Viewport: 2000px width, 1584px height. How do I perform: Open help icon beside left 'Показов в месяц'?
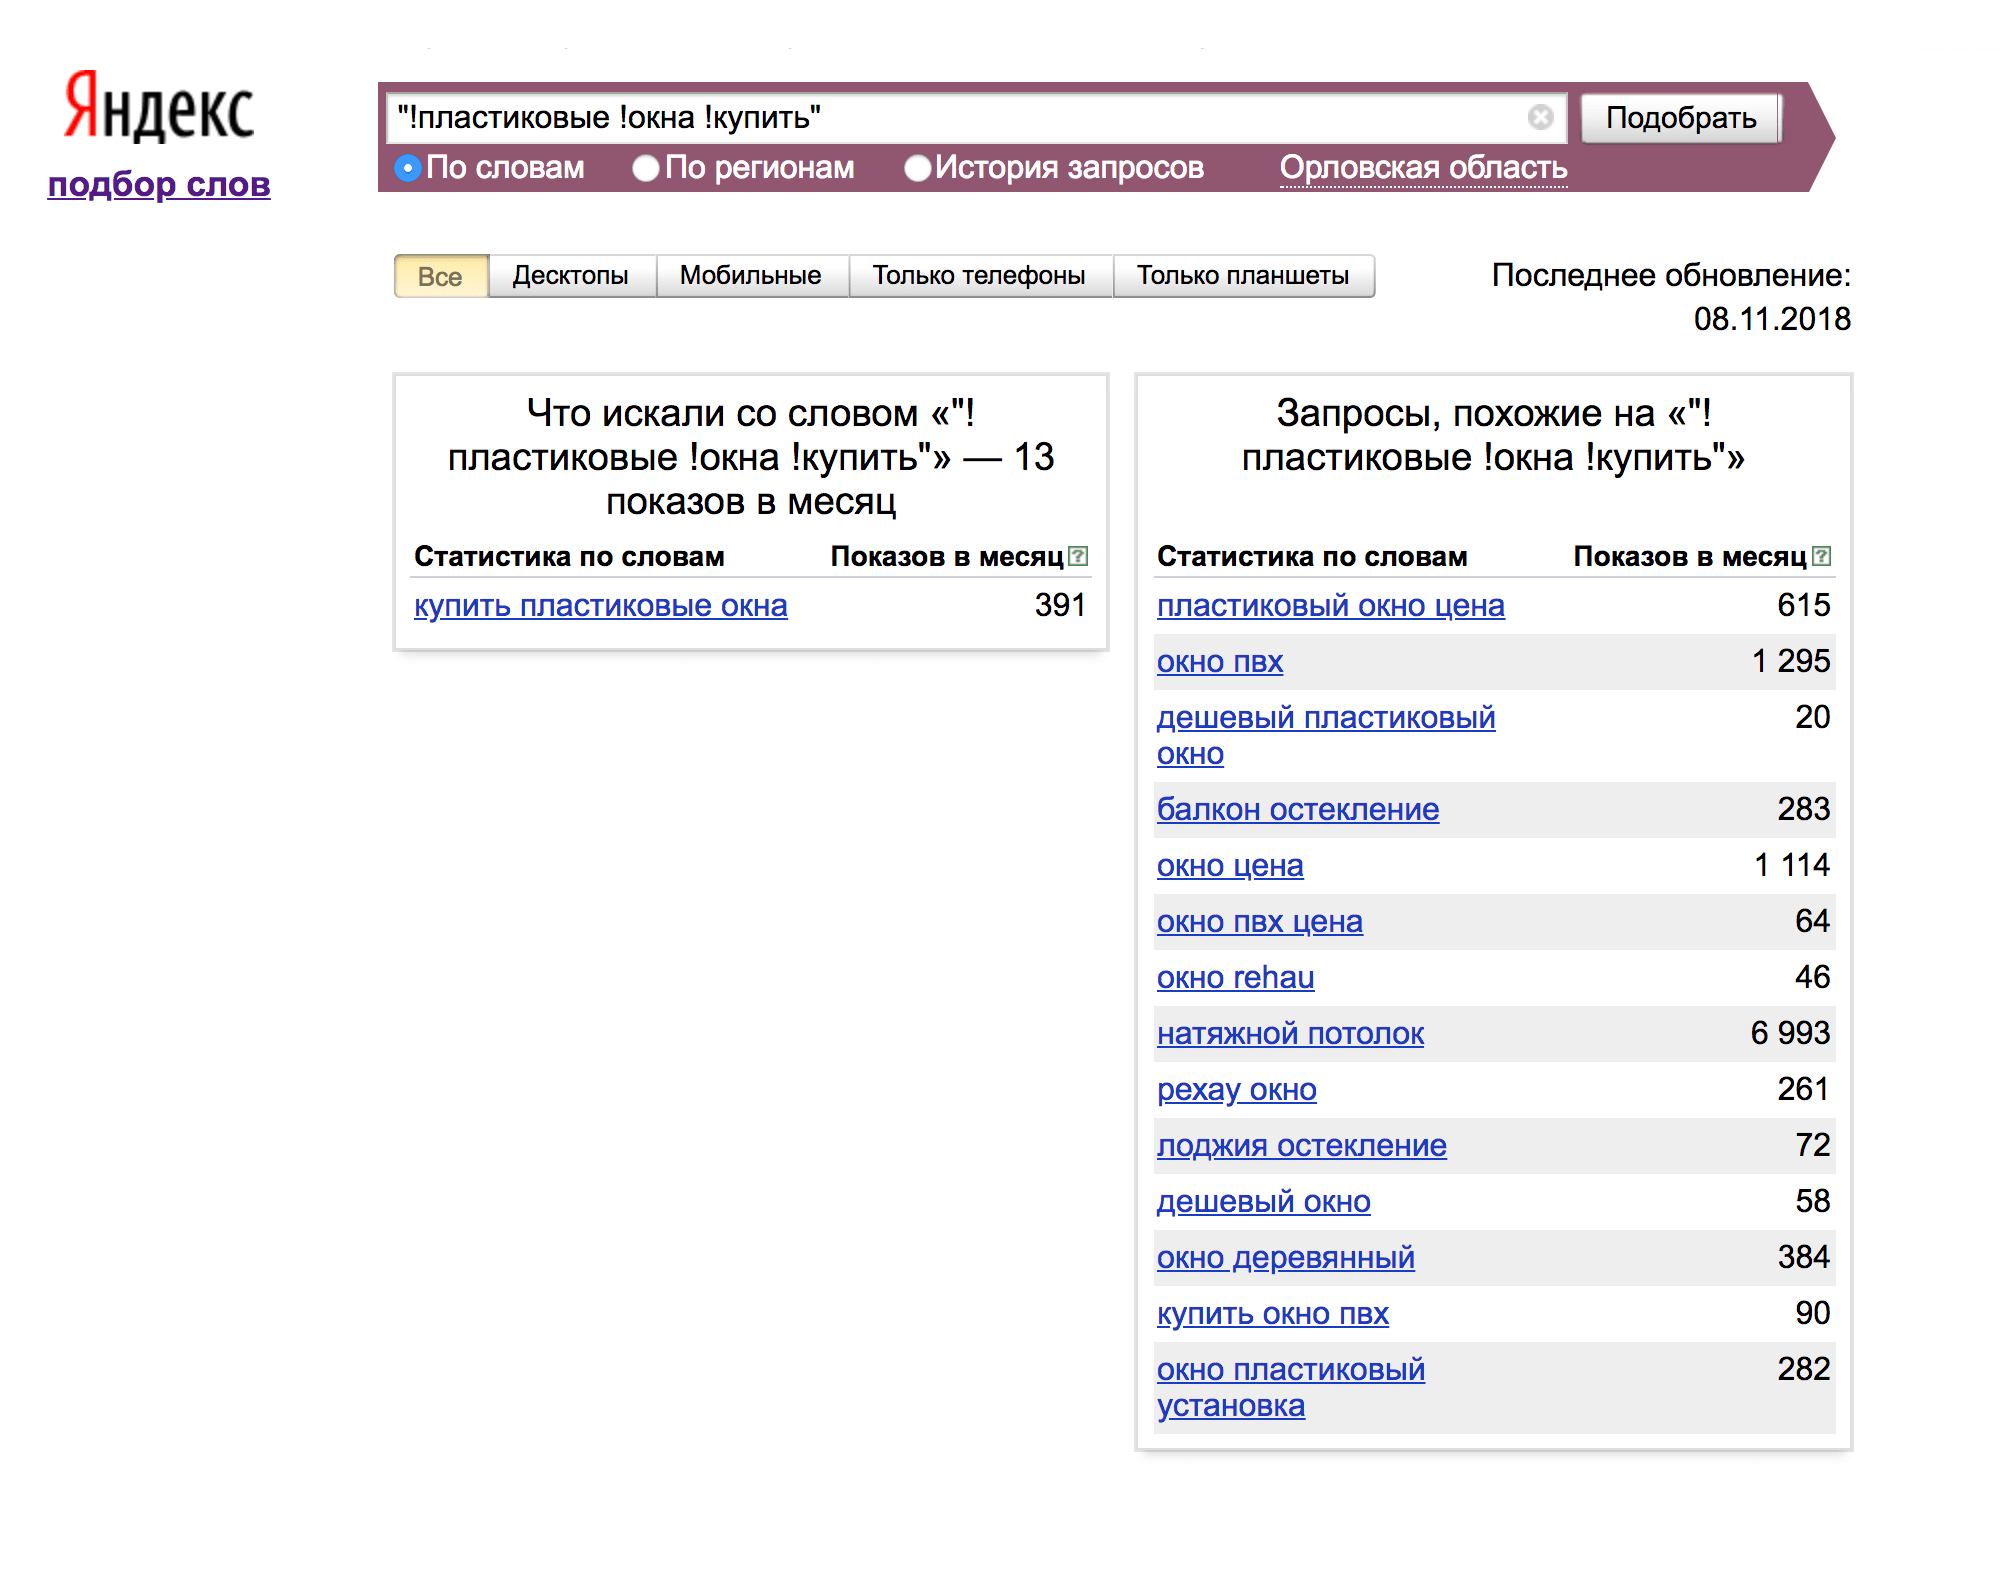[x=1078, y=556]
